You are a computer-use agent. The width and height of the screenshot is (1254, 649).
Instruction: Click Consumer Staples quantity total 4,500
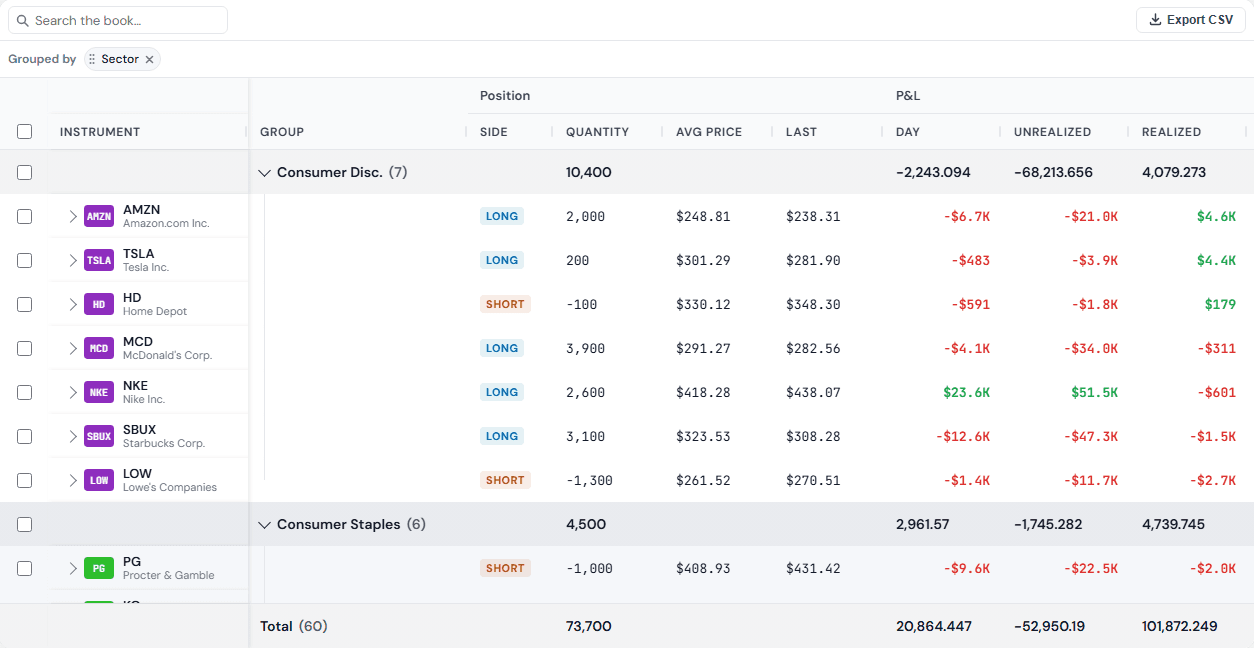585,524
